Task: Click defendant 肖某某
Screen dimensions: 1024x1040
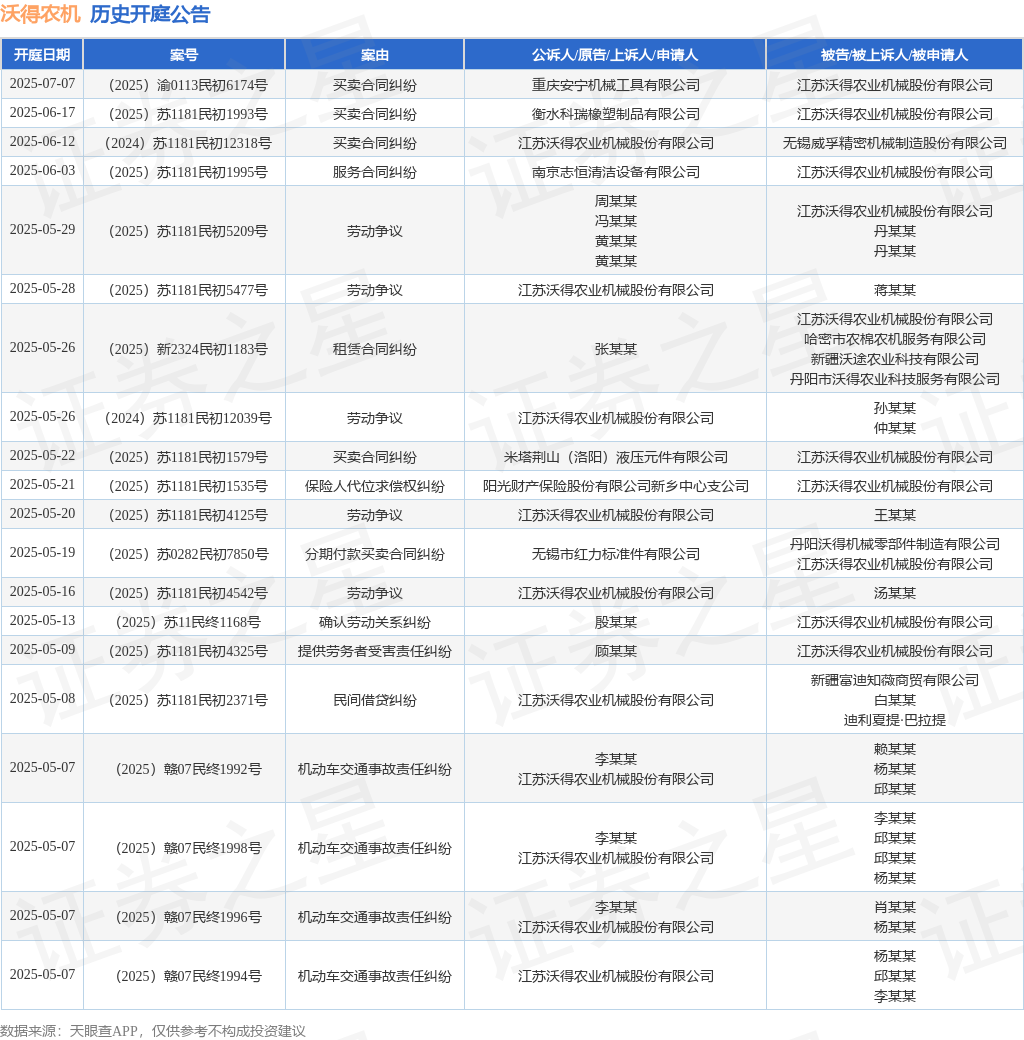Action: 895,907
